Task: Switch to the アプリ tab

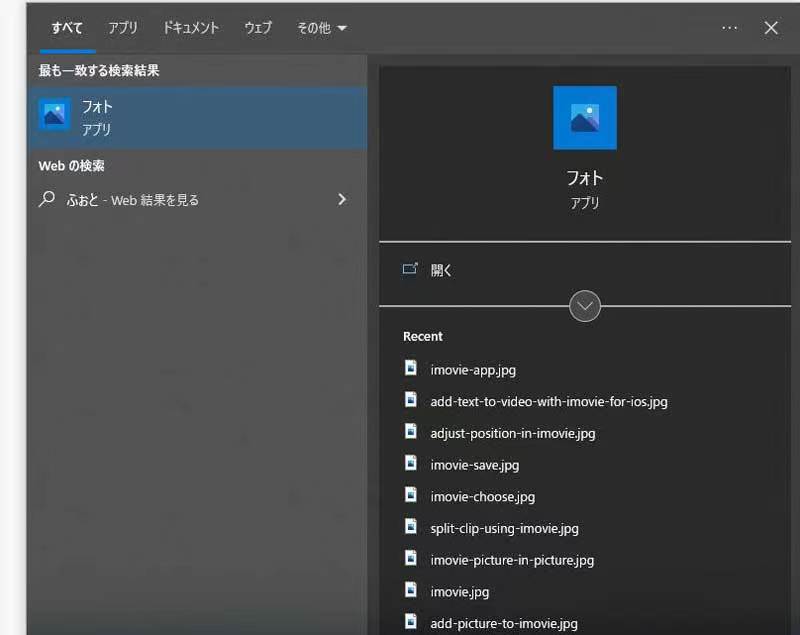Action: point(123,28)
